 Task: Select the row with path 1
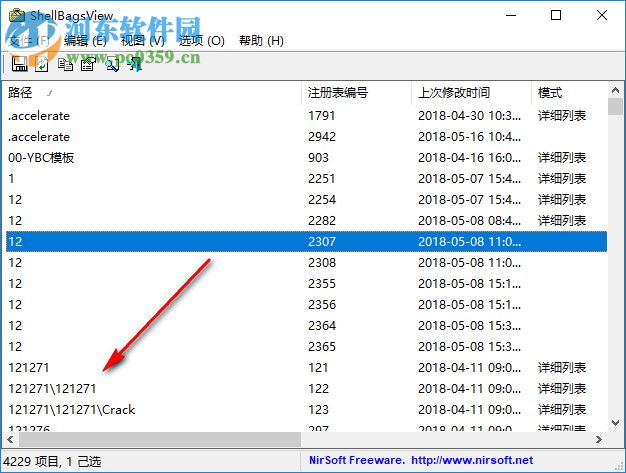tap(306, 179)
